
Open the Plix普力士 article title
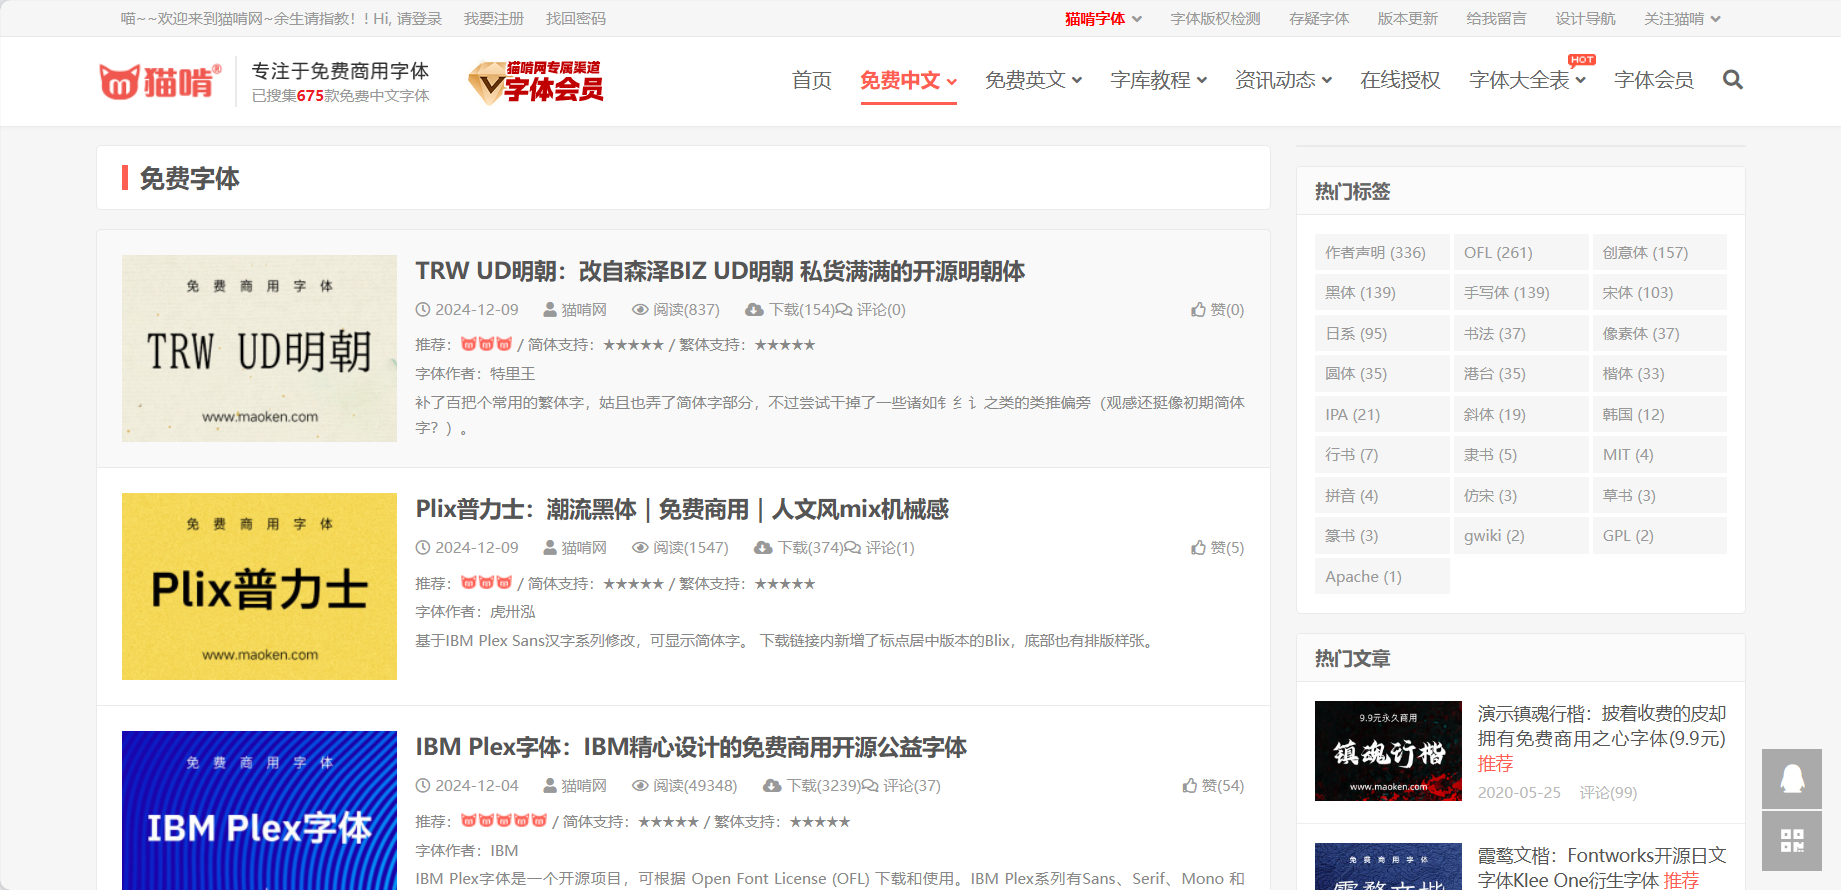[682, 509]
